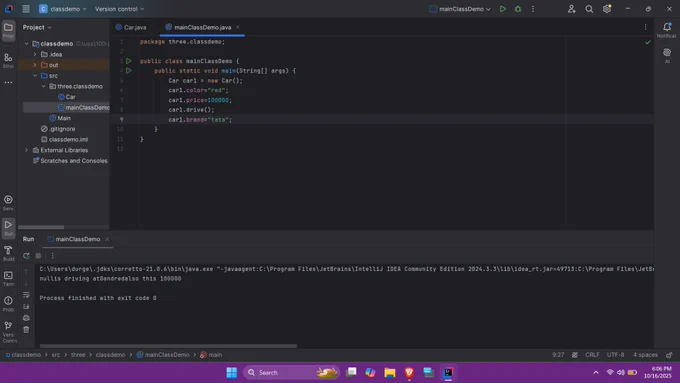
Task: Collapse the src folder
Action: tap(35, 75)
